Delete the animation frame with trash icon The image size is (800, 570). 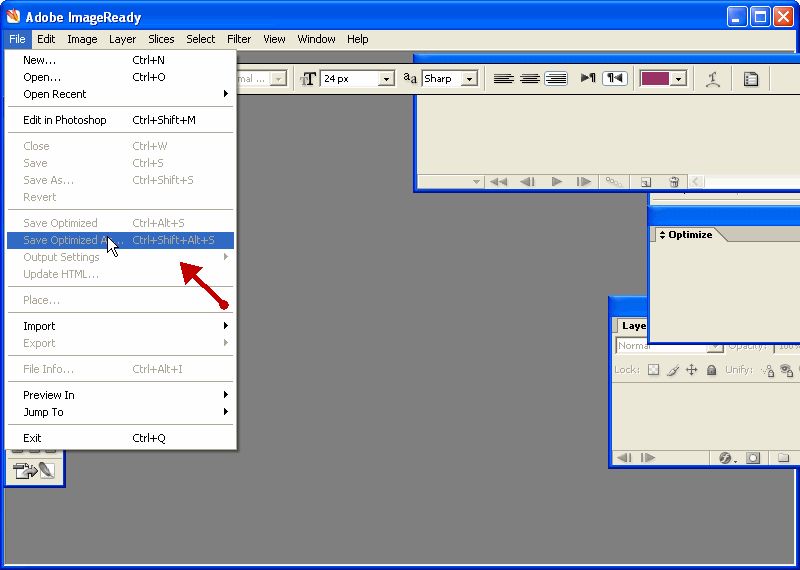(x=674, y=182)
